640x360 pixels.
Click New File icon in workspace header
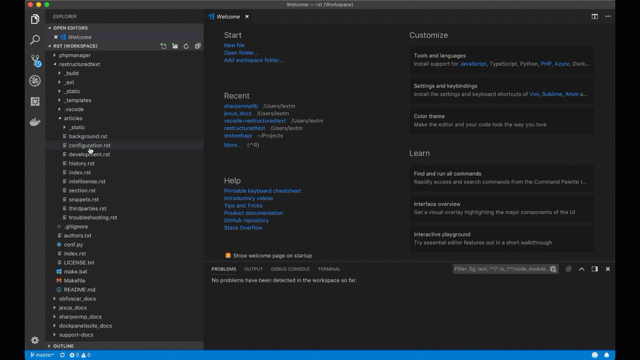(164, 46)
